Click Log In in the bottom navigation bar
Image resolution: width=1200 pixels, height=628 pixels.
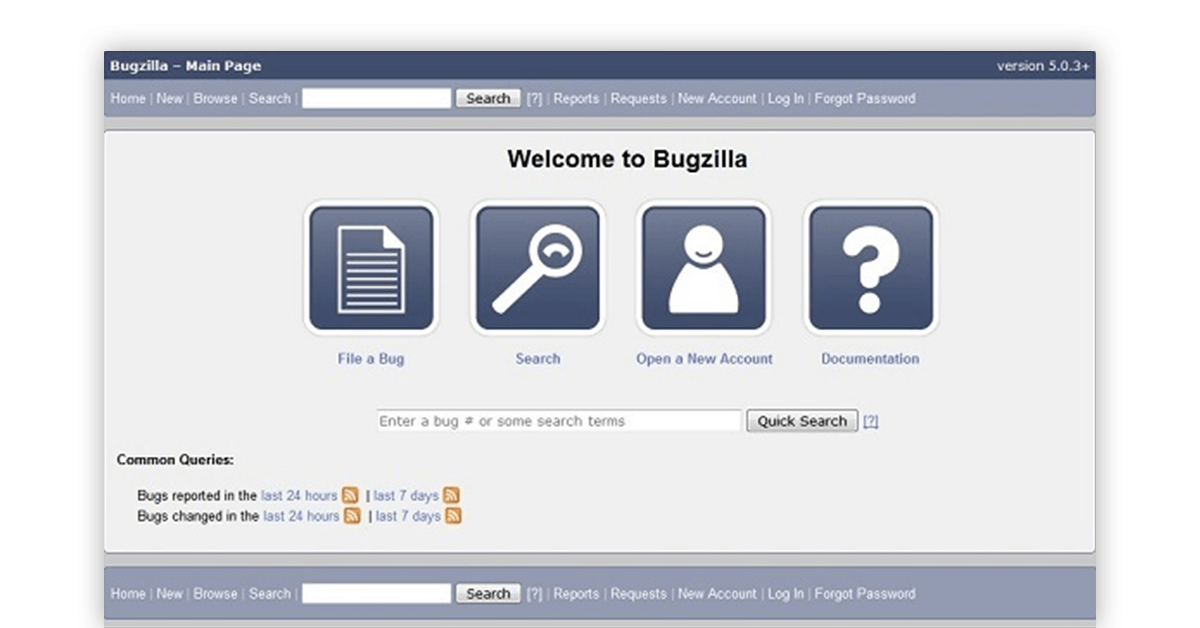[786, 593]
